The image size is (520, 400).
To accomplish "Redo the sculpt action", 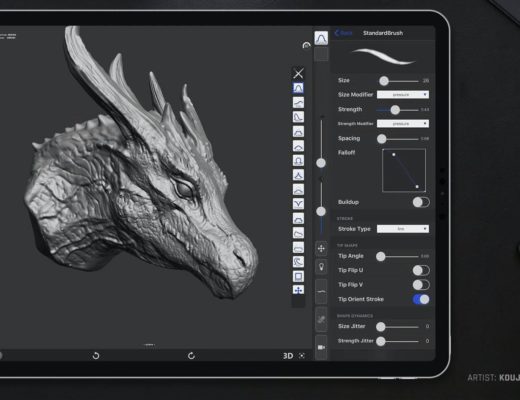I will [x=191, y=356].
